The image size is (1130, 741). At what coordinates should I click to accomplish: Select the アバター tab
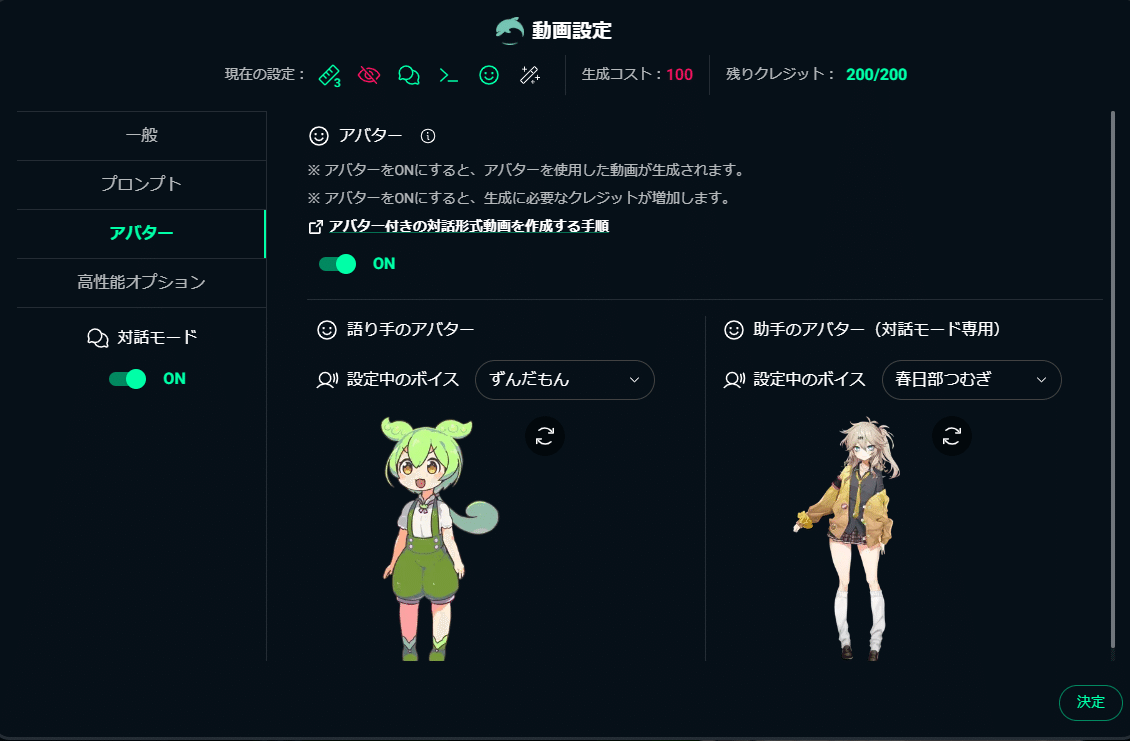pos(141,234)
